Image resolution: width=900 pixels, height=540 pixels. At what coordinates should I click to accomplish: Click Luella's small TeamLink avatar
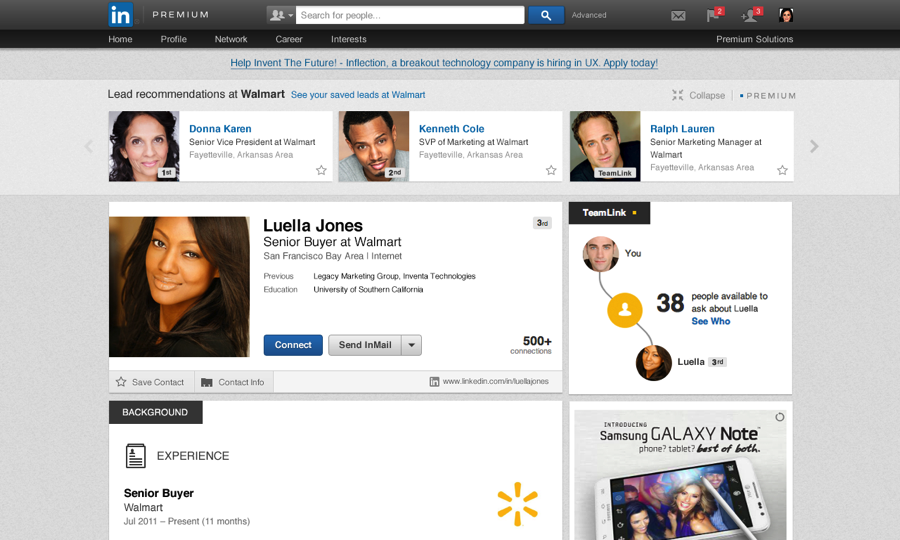(654, 363)
